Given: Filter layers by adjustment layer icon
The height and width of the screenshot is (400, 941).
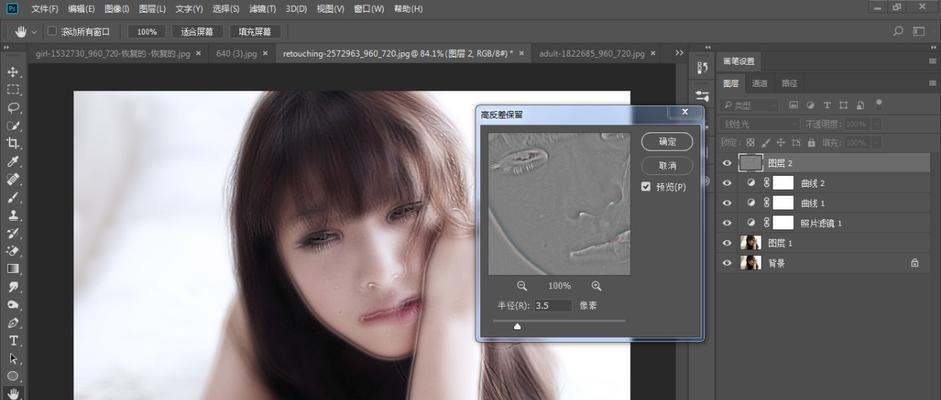Looking at the screenshot, I should pos(810,105).
